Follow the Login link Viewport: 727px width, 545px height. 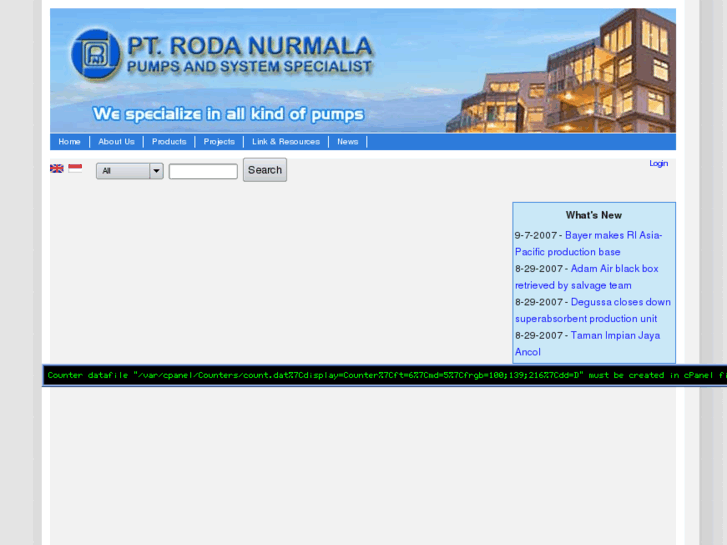pyautogui.click(x=658, y=163)
